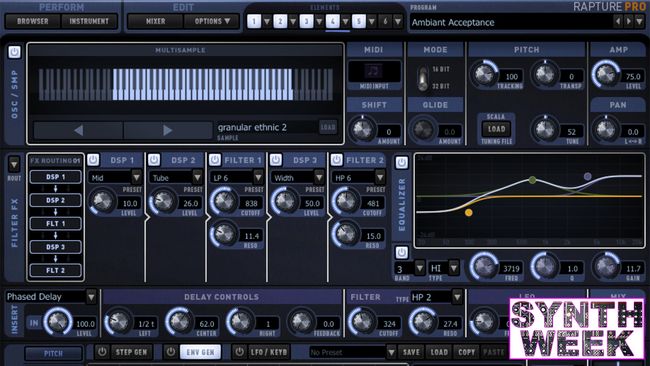Click the Copy preset button
This screenshot has width=650, height=366.
point(466,352)
